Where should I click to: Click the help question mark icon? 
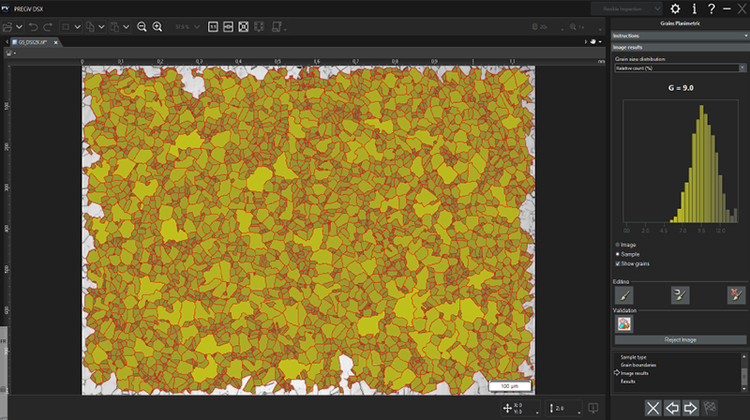[713, 8]
